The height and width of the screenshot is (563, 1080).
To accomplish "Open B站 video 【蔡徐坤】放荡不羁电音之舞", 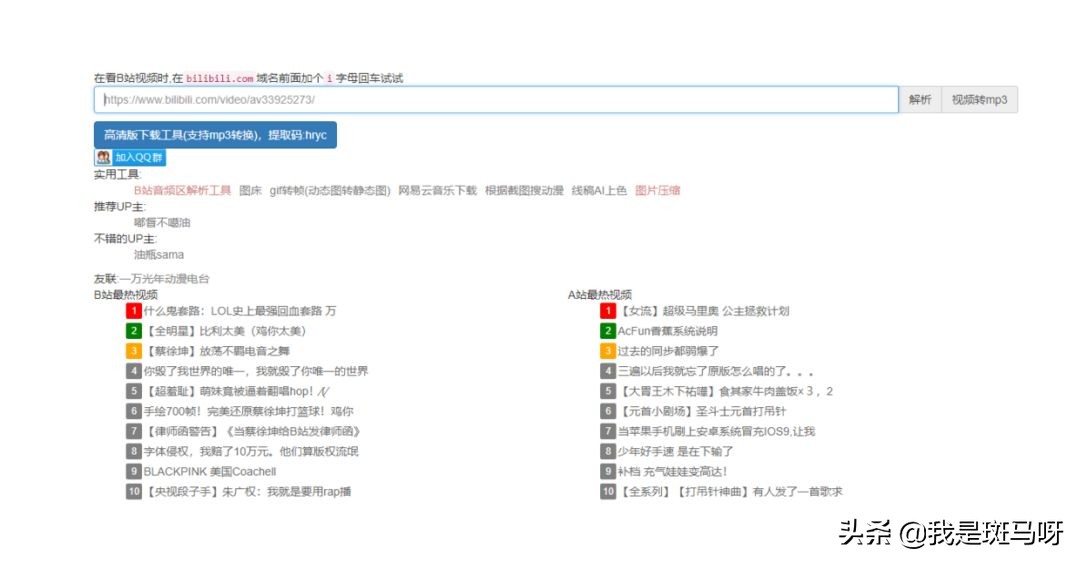I will [x=216, y=351].
